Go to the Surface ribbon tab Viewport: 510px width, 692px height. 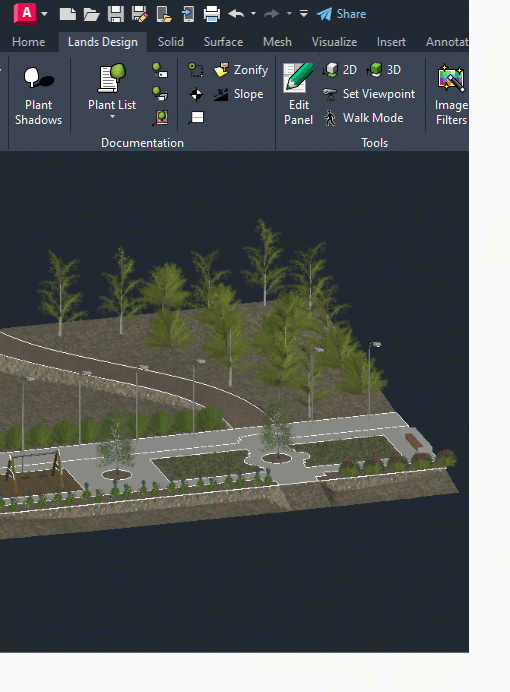click(223, 42)
